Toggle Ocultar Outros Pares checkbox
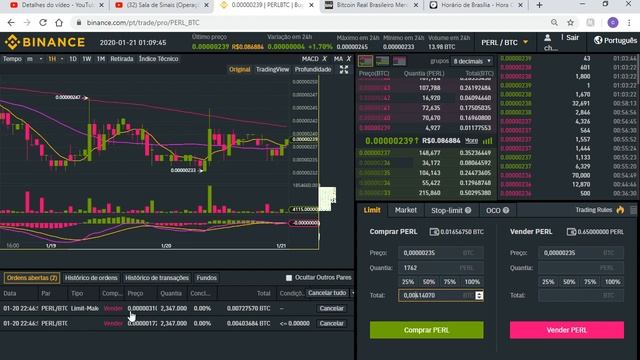The height and width of the screenshot is (360, 640). [x=289, y=278]
